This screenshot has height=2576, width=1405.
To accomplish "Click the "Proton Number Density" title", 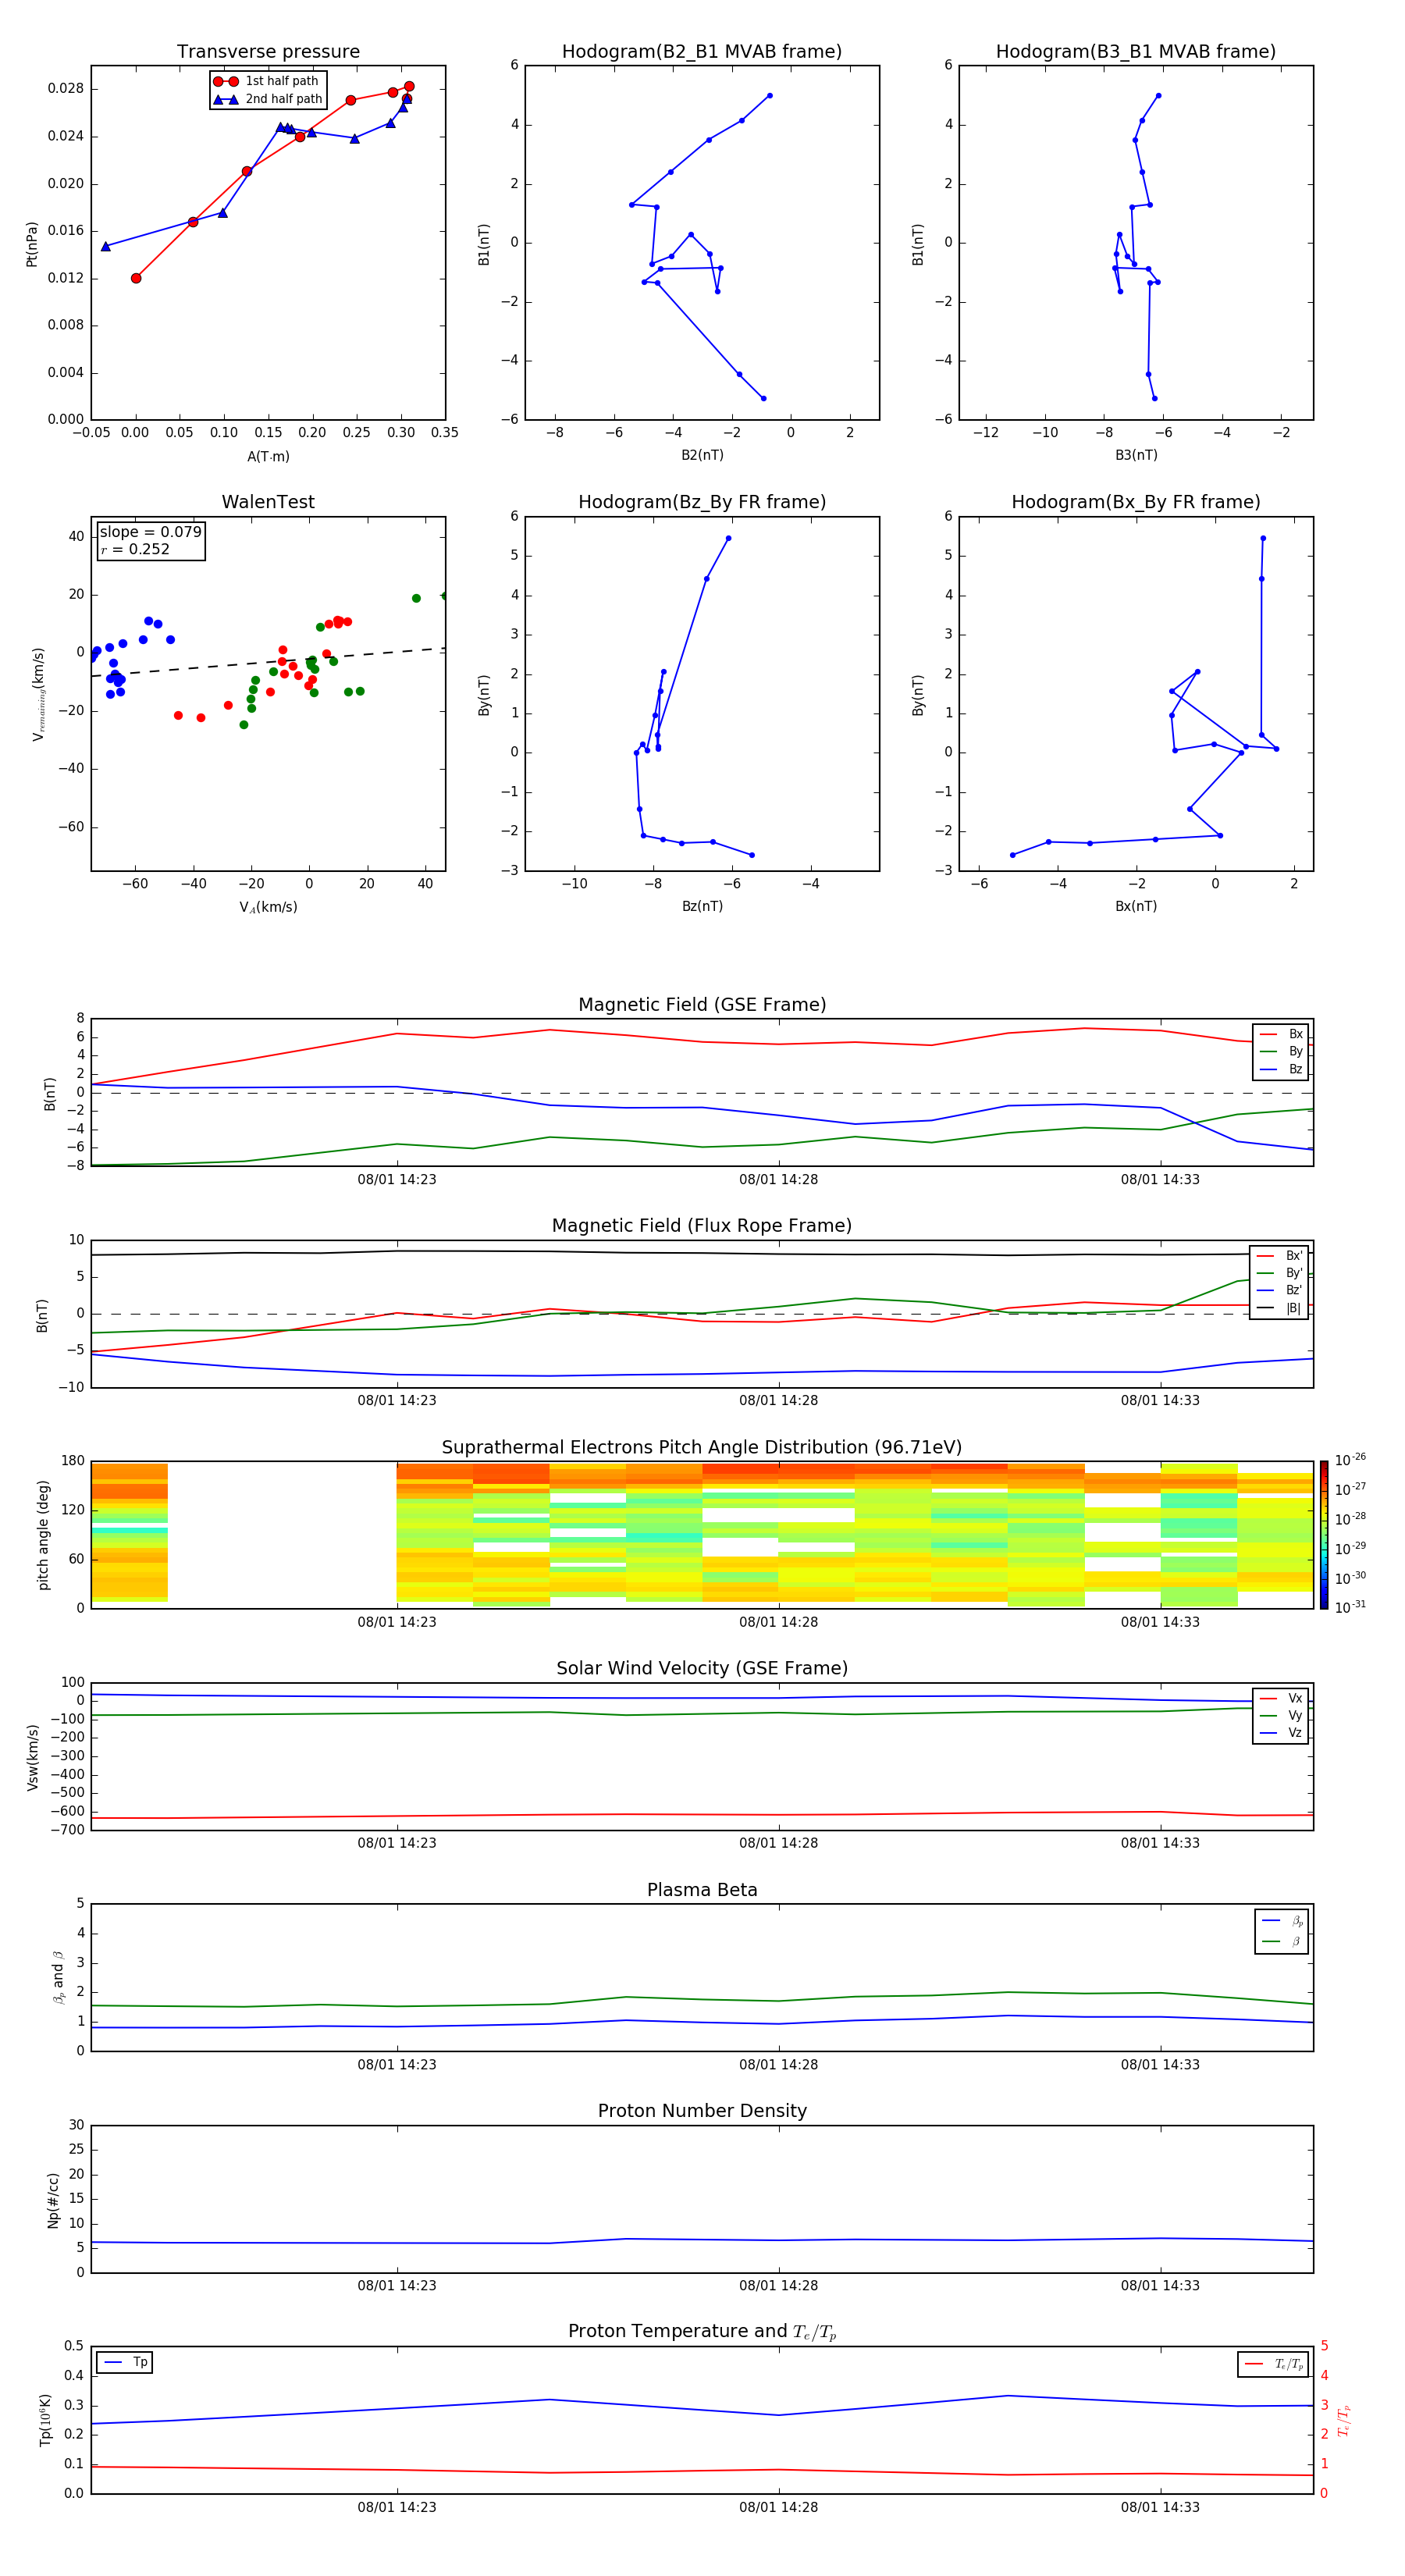I will (702, 2111).
